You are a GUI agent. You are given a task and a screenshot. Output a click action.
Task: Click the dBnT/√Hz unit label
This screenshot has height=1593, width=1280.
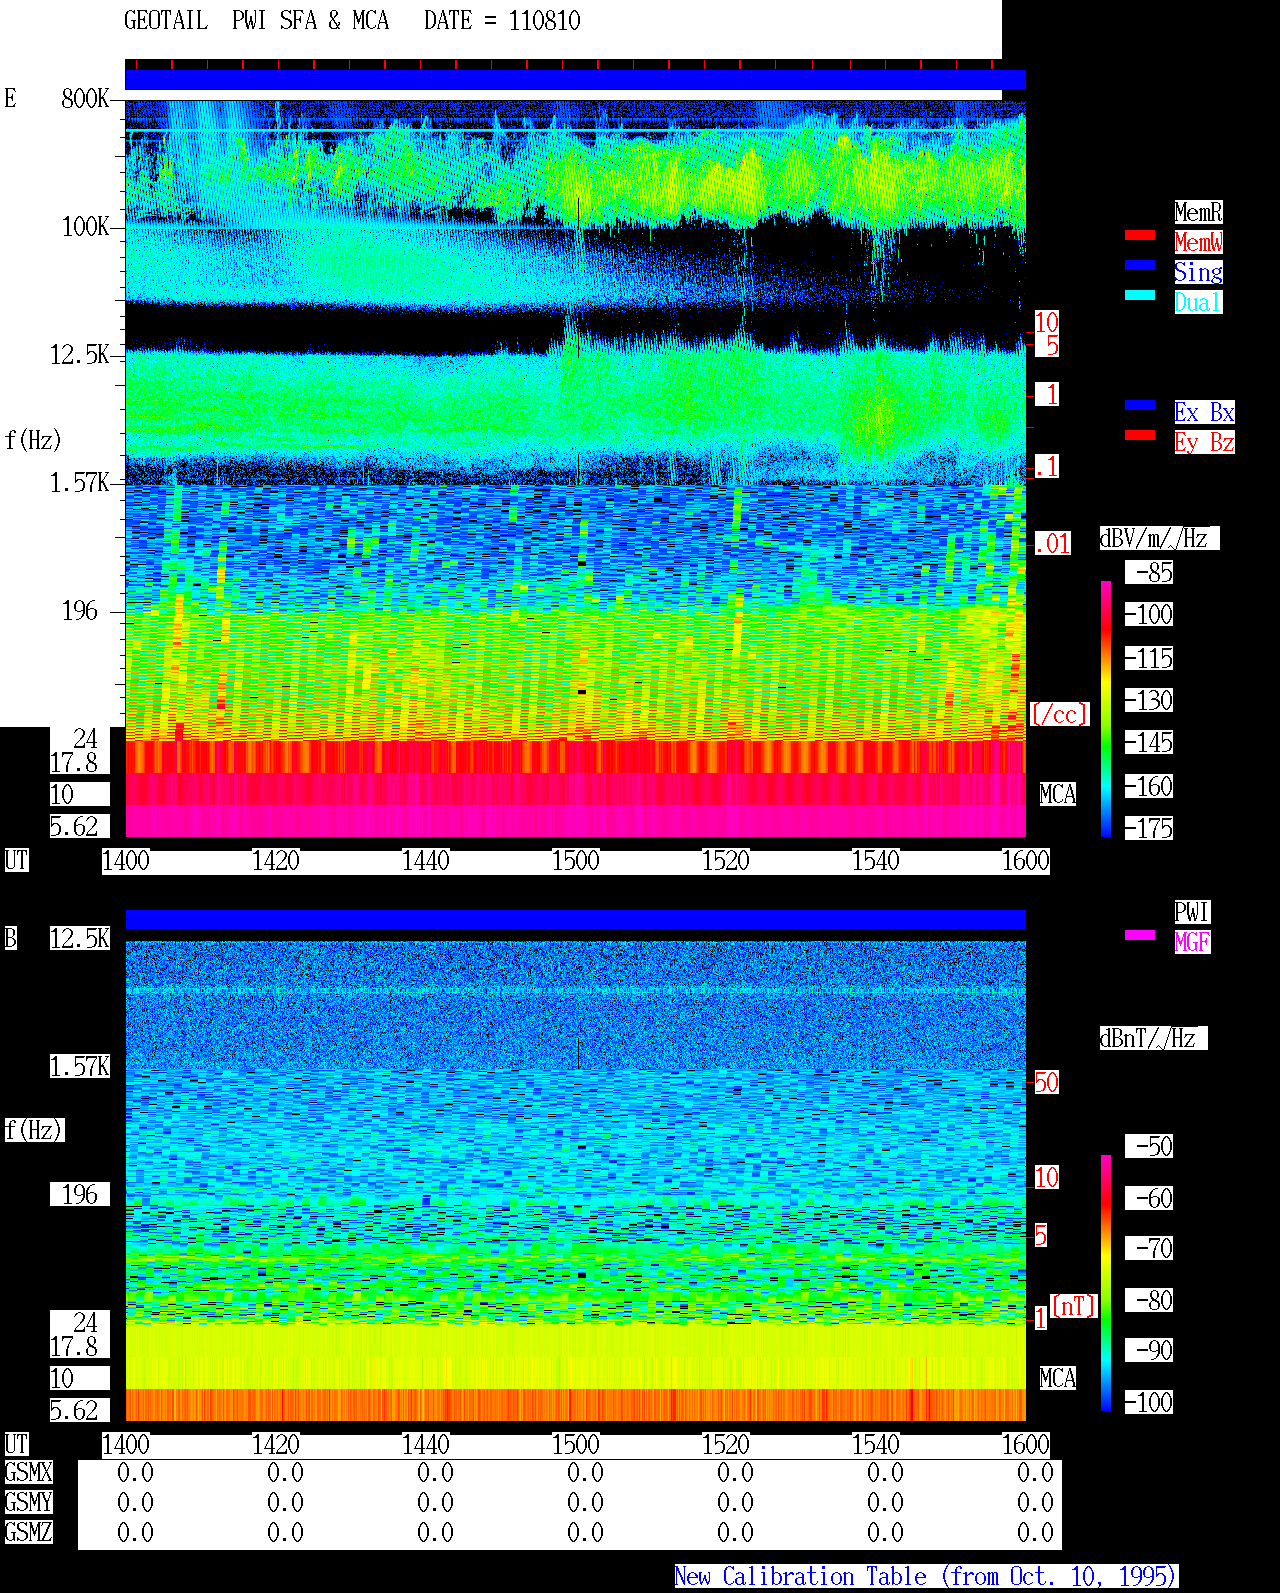pyautogui.click(x=1153, y=1038)
